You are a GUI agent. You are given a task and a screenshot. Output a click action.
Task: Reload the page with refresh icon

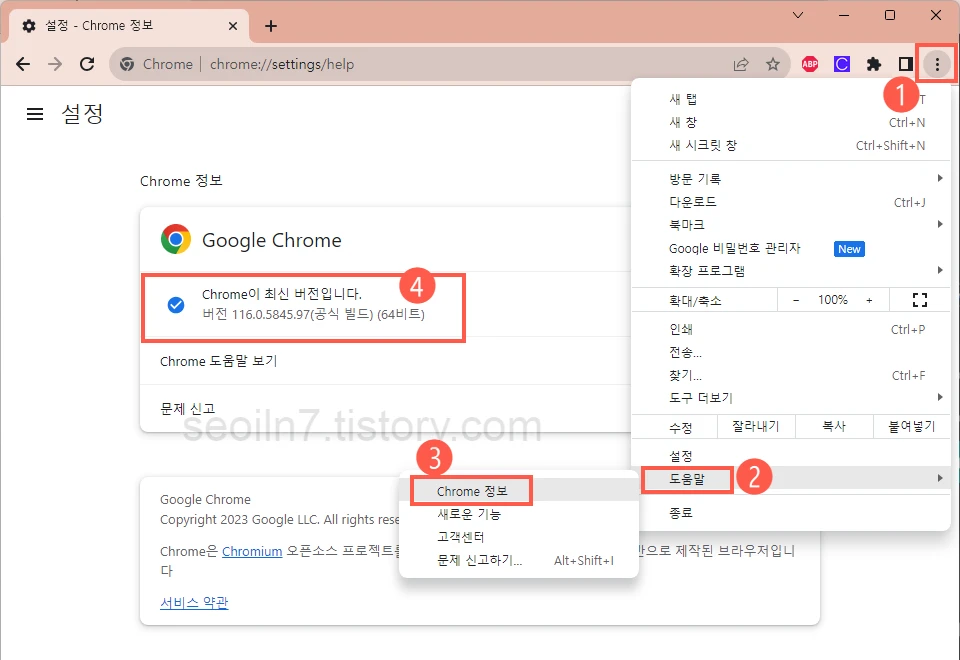coord(87,64)
